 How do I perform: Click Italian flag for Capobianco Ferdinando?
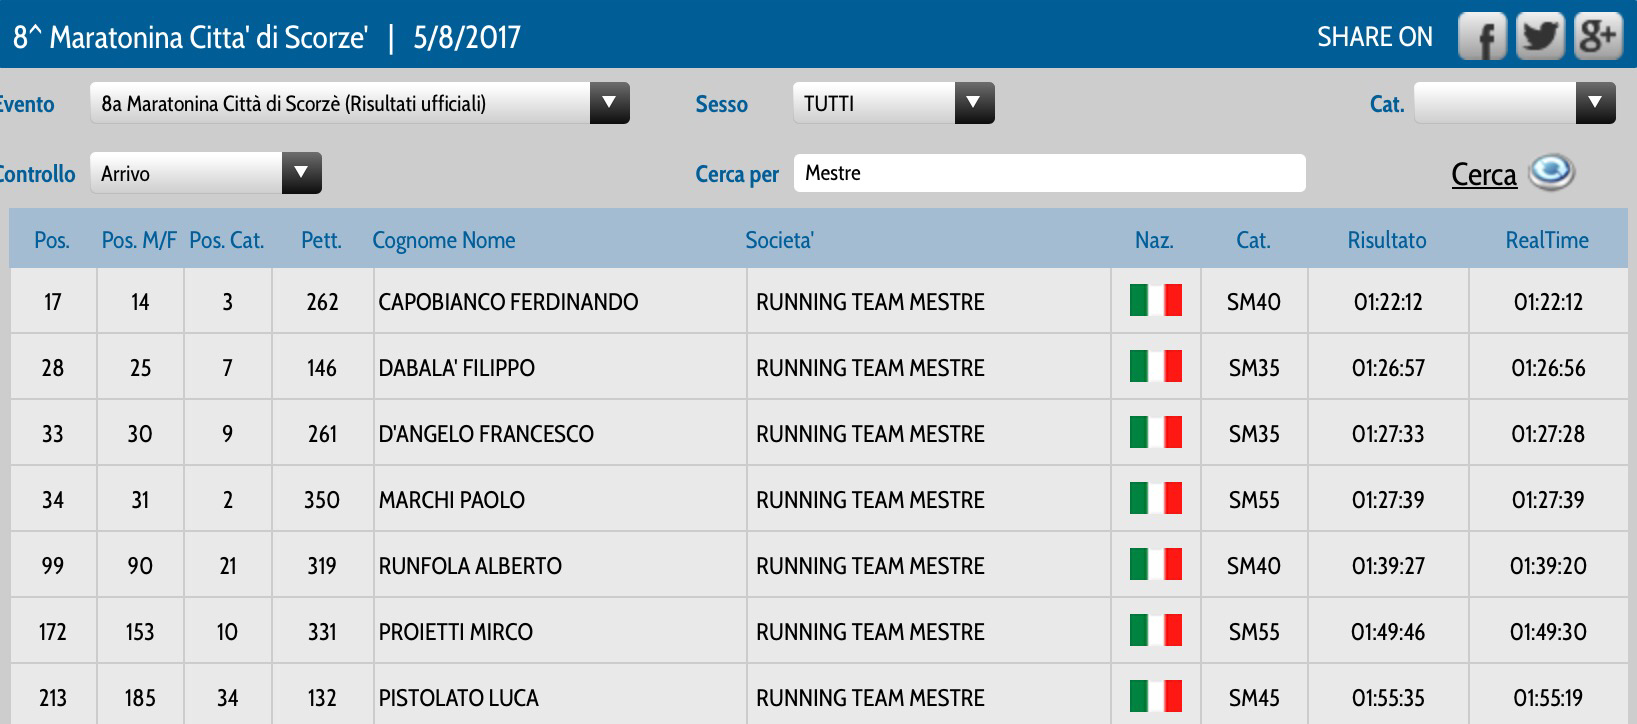[x=1155, y=301]
